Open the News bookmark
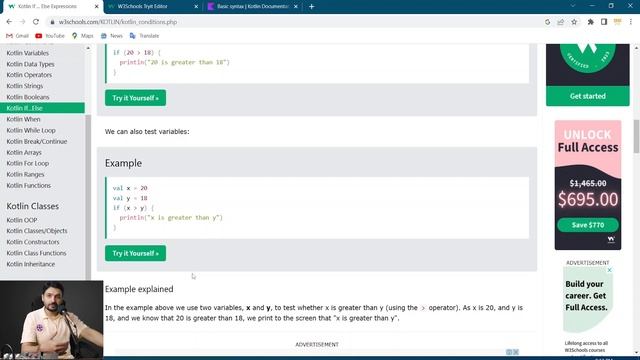 111,36
